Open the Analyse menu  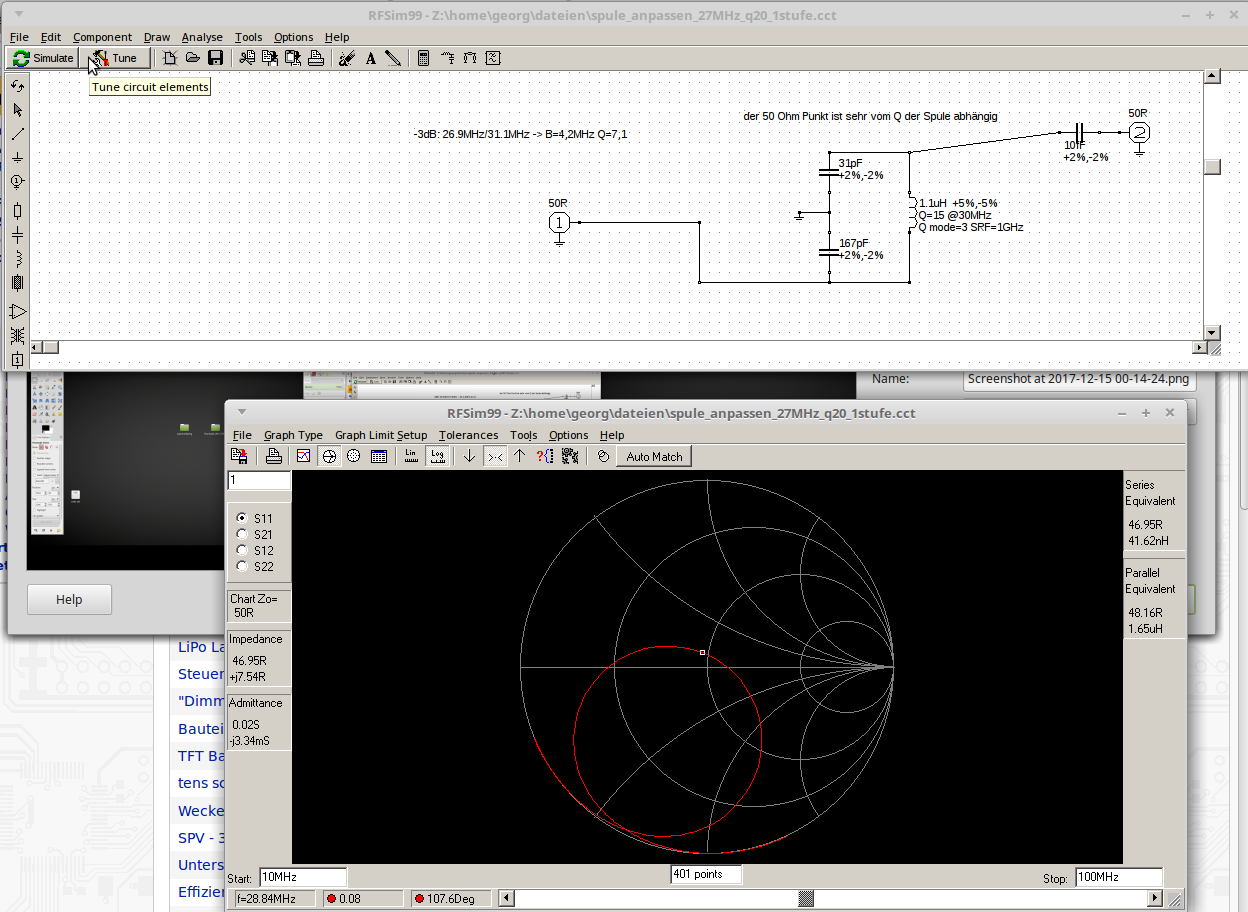coord(202,37)
